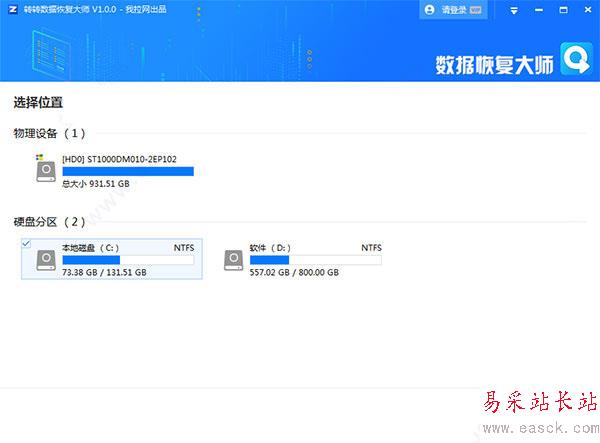
Task: Click the HD0 disk usage bar
Action: (x=128, y=171)
